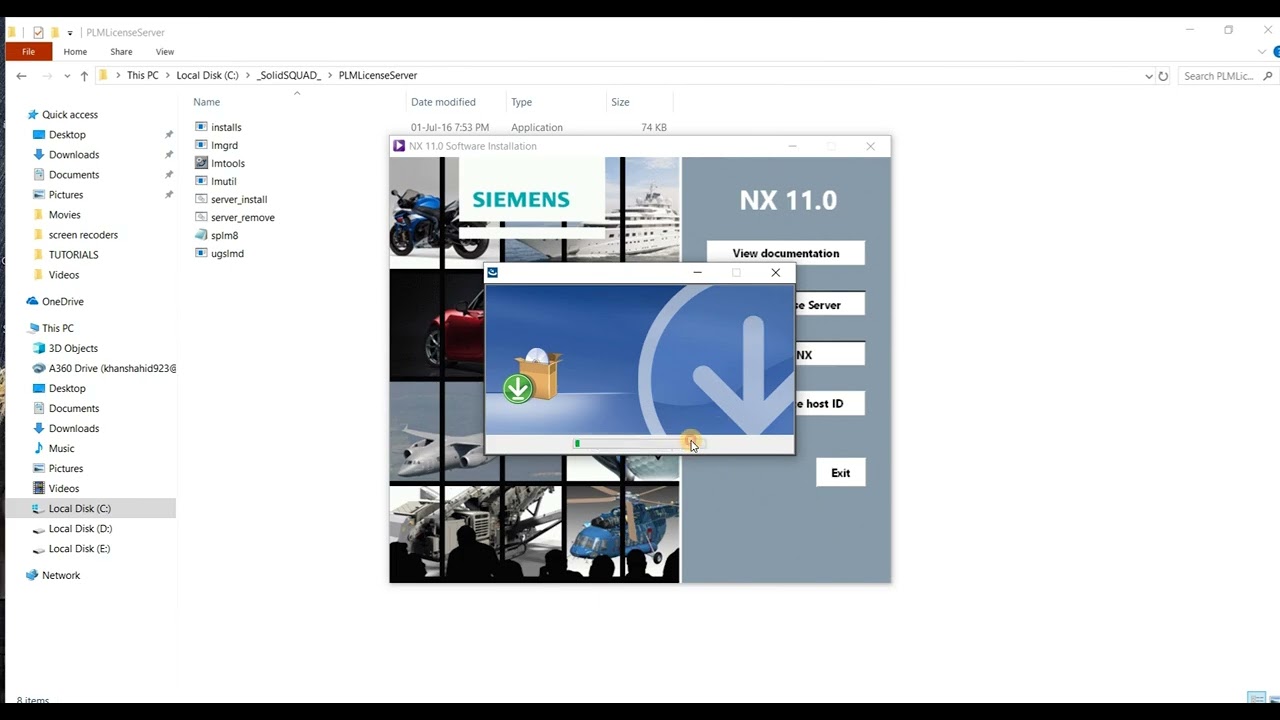
Task: Open Quick Access Toolbar customize dropdown
Action: (x=70, y=32)
